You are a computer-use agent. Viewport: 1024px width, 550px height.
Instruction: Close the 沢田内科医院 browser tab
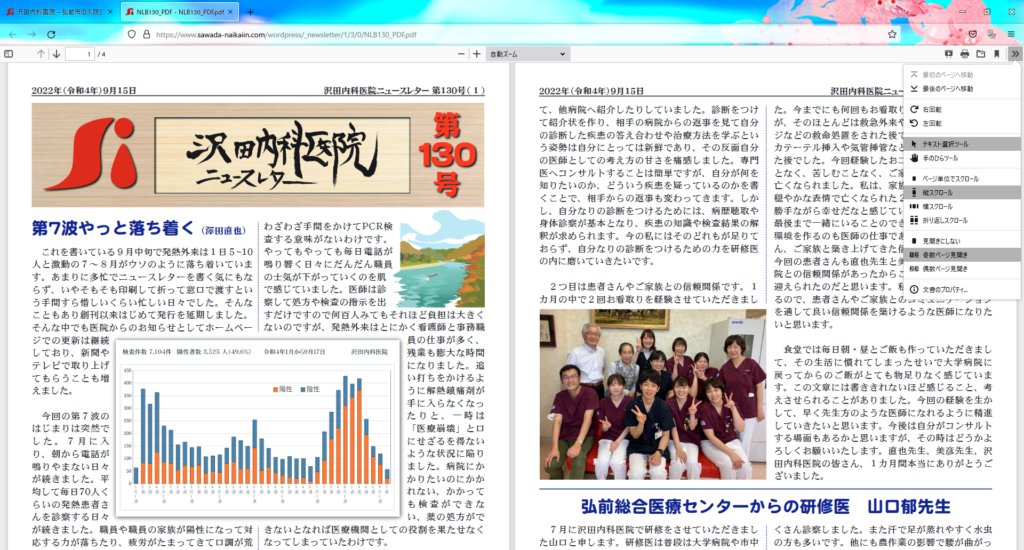(110, 12)
